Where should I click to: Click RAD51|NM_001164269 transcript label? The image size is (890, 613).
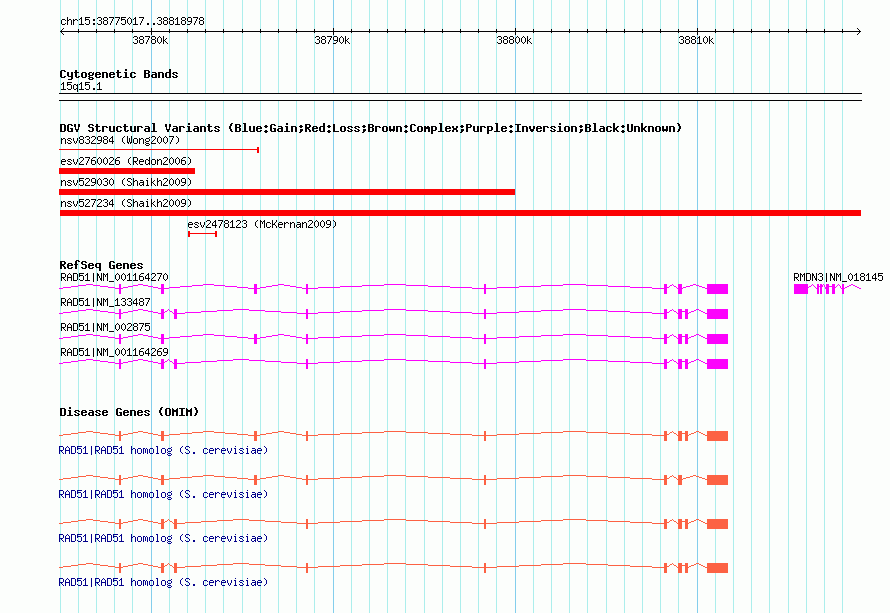(x=114, y=352)
